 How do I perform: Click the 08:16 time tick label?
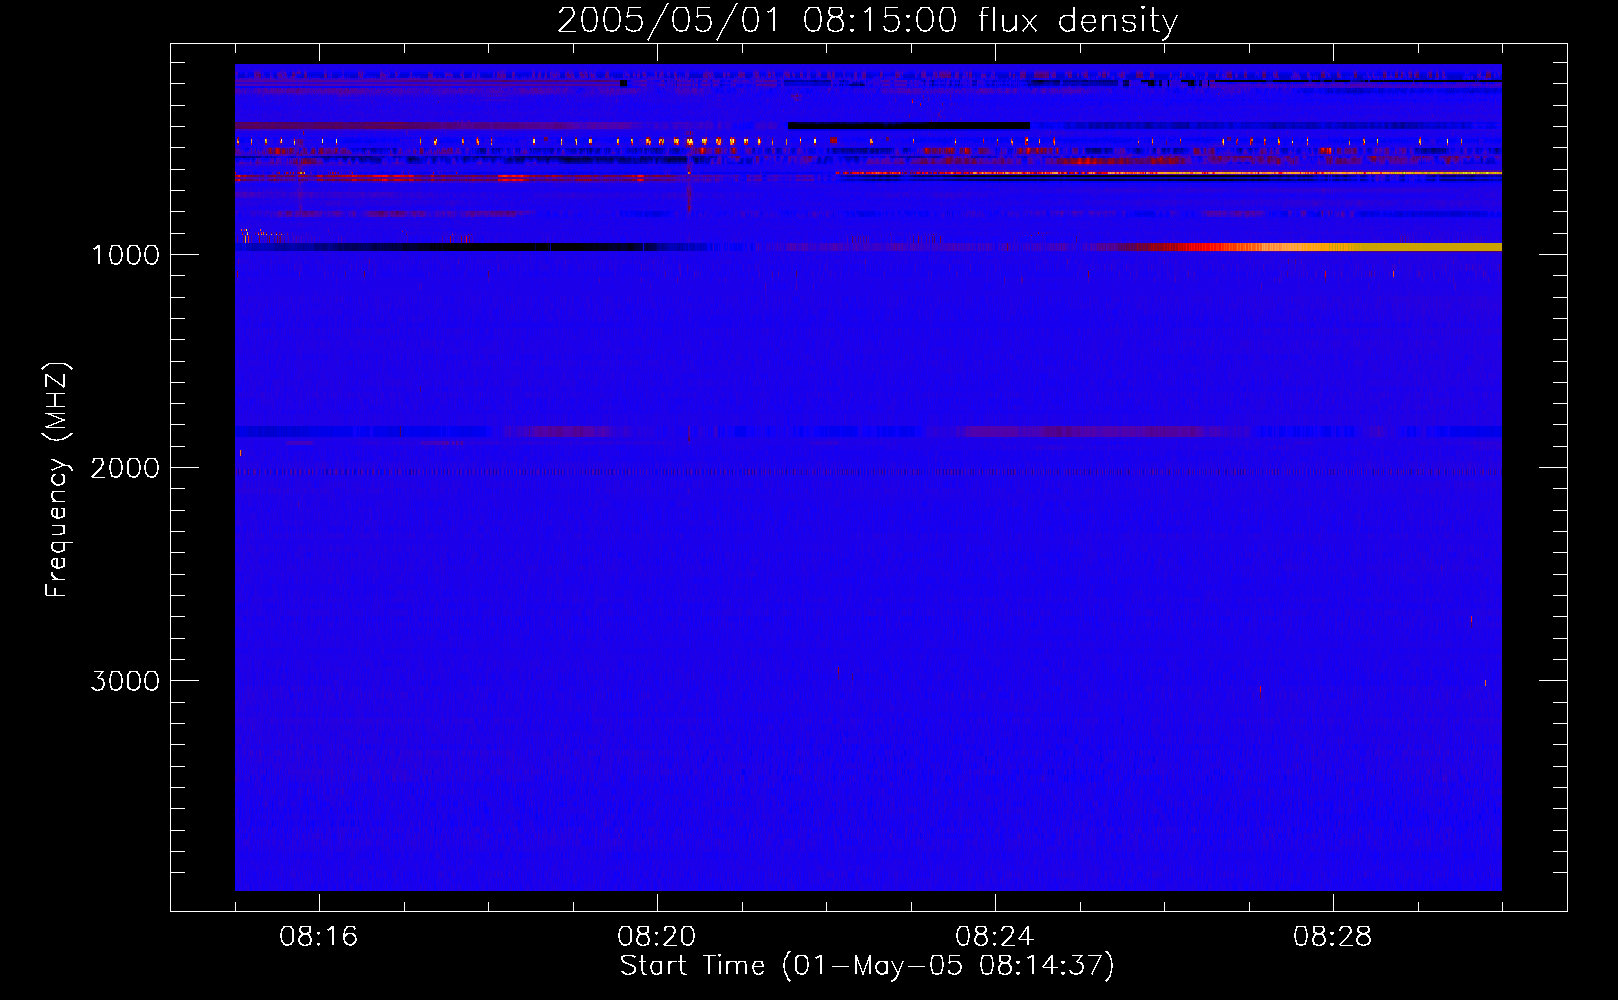(x=318, y=937)
